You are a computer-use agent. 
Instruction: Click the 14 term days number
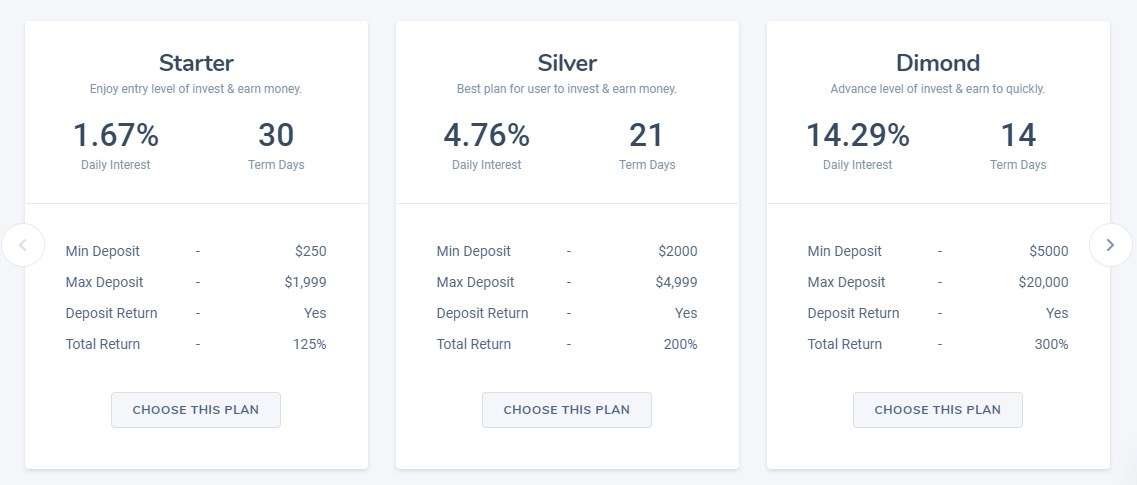coord(1018,135)
